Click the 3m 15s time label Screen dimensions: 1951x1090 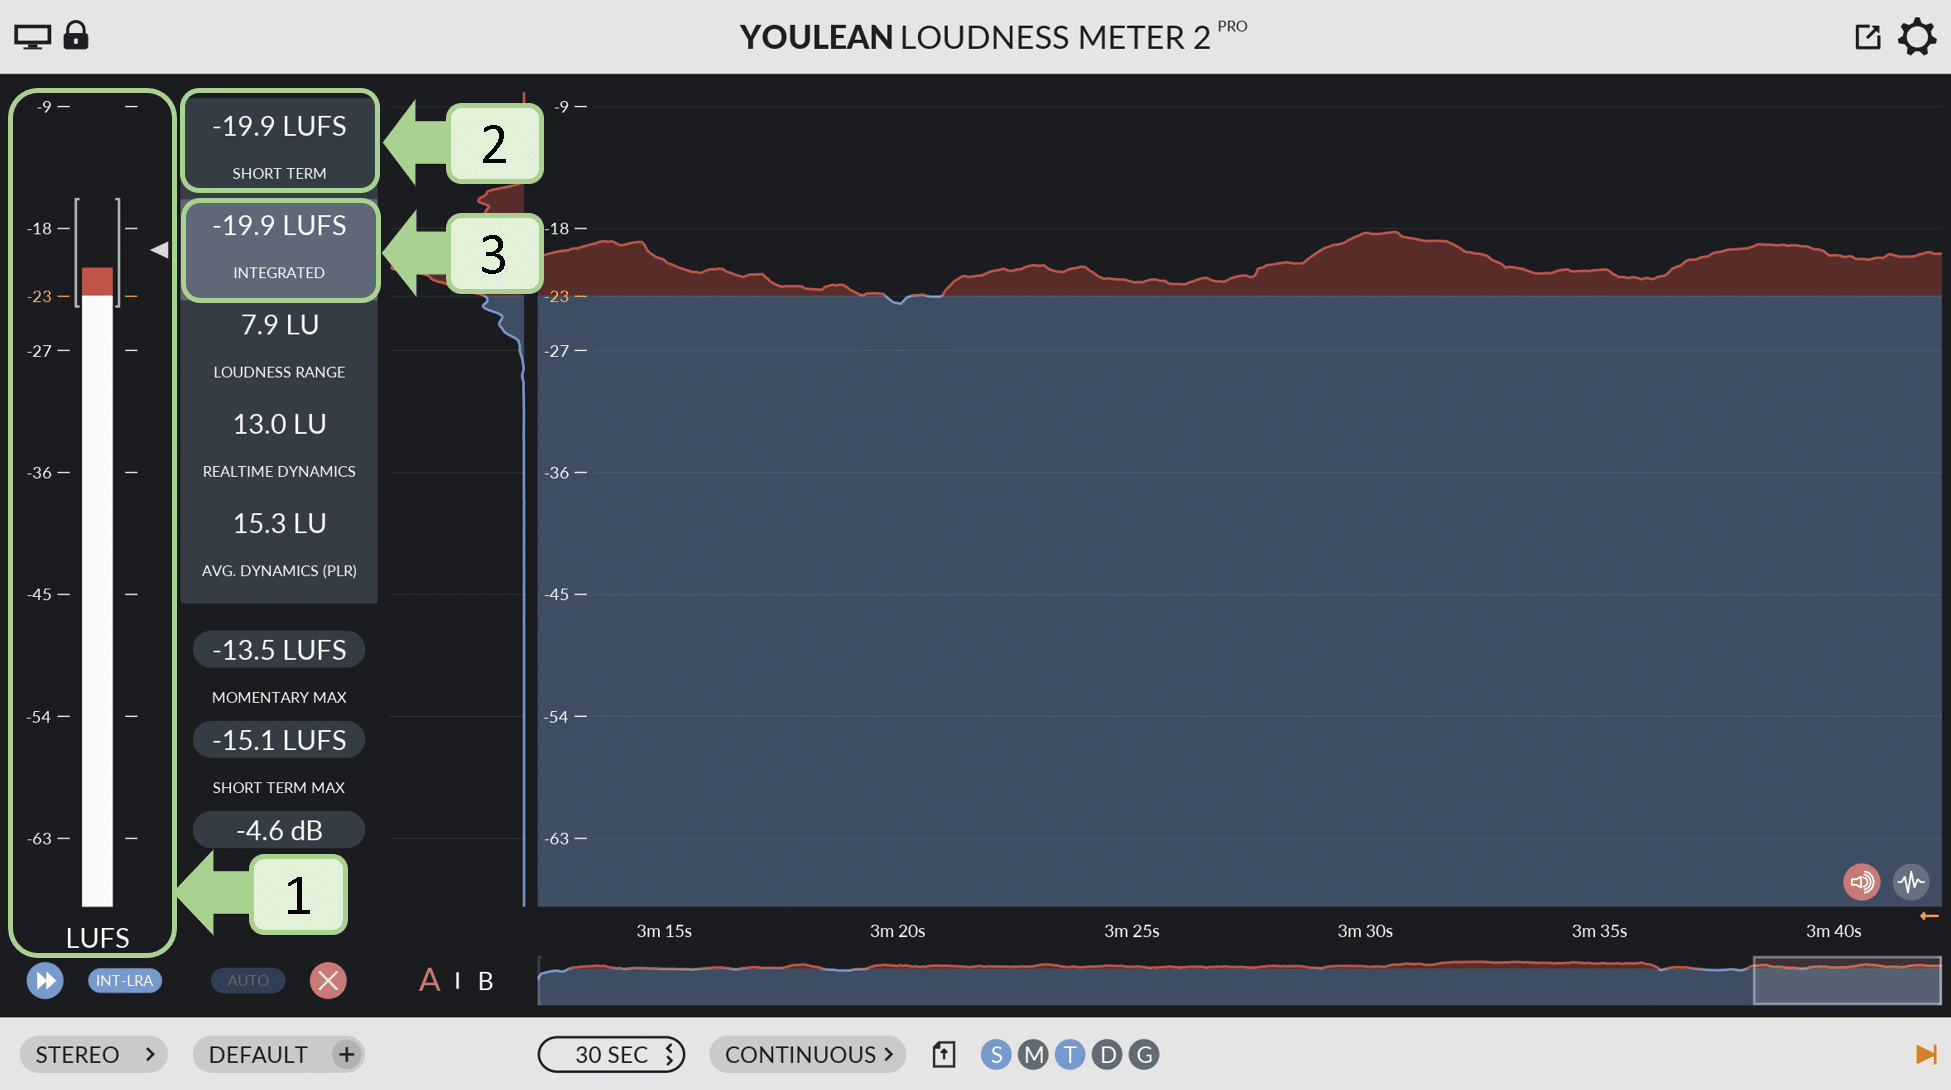click(664, 931)
